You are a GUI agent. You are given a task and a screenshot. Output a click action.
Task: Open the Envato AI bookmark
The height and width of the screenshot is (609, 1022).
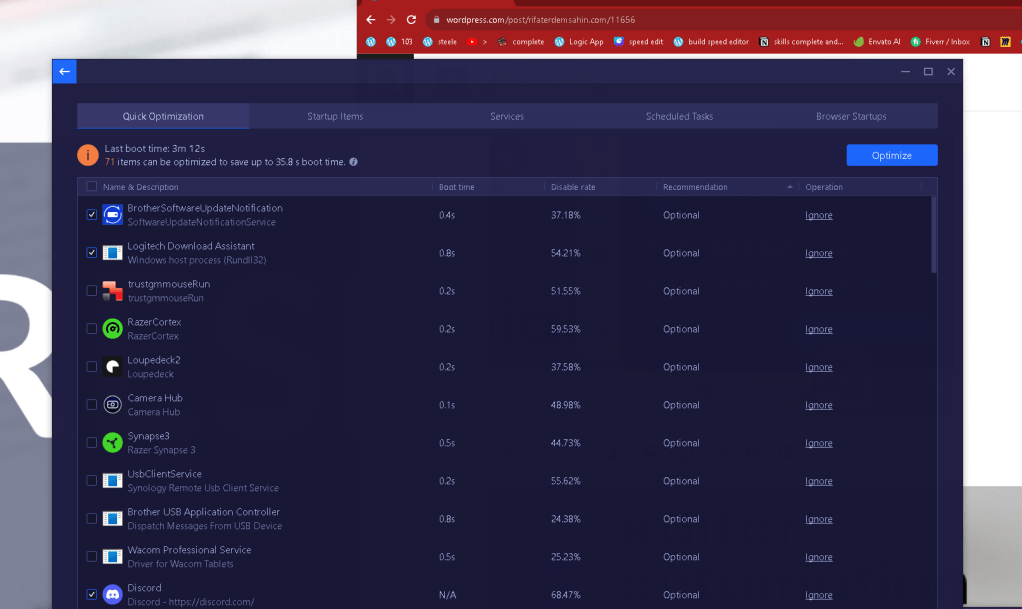877,42
